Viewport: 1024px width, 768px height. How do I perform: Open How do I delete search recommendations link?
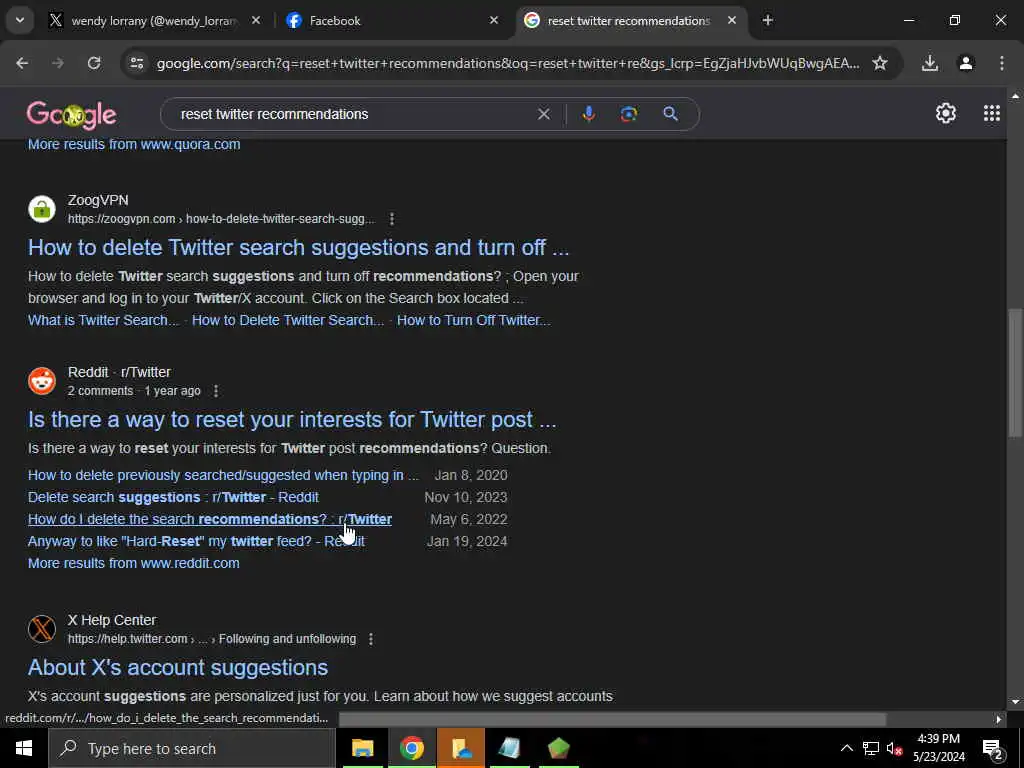coord(210,519)
